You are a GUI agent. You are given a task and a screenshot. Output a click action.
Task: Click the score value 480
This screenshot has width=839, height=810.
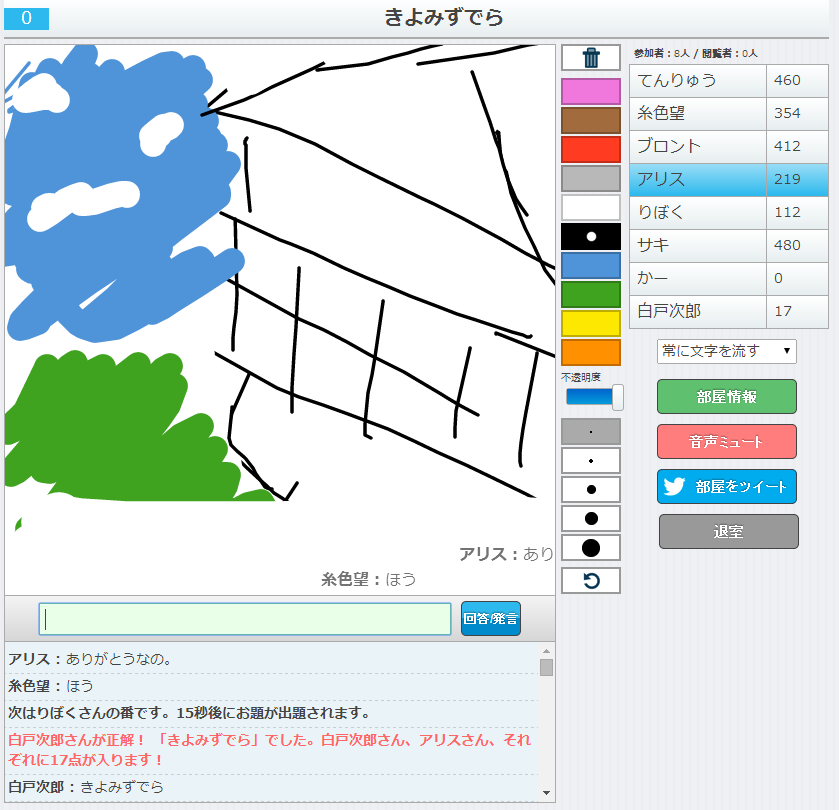click(x=787, y=245)
